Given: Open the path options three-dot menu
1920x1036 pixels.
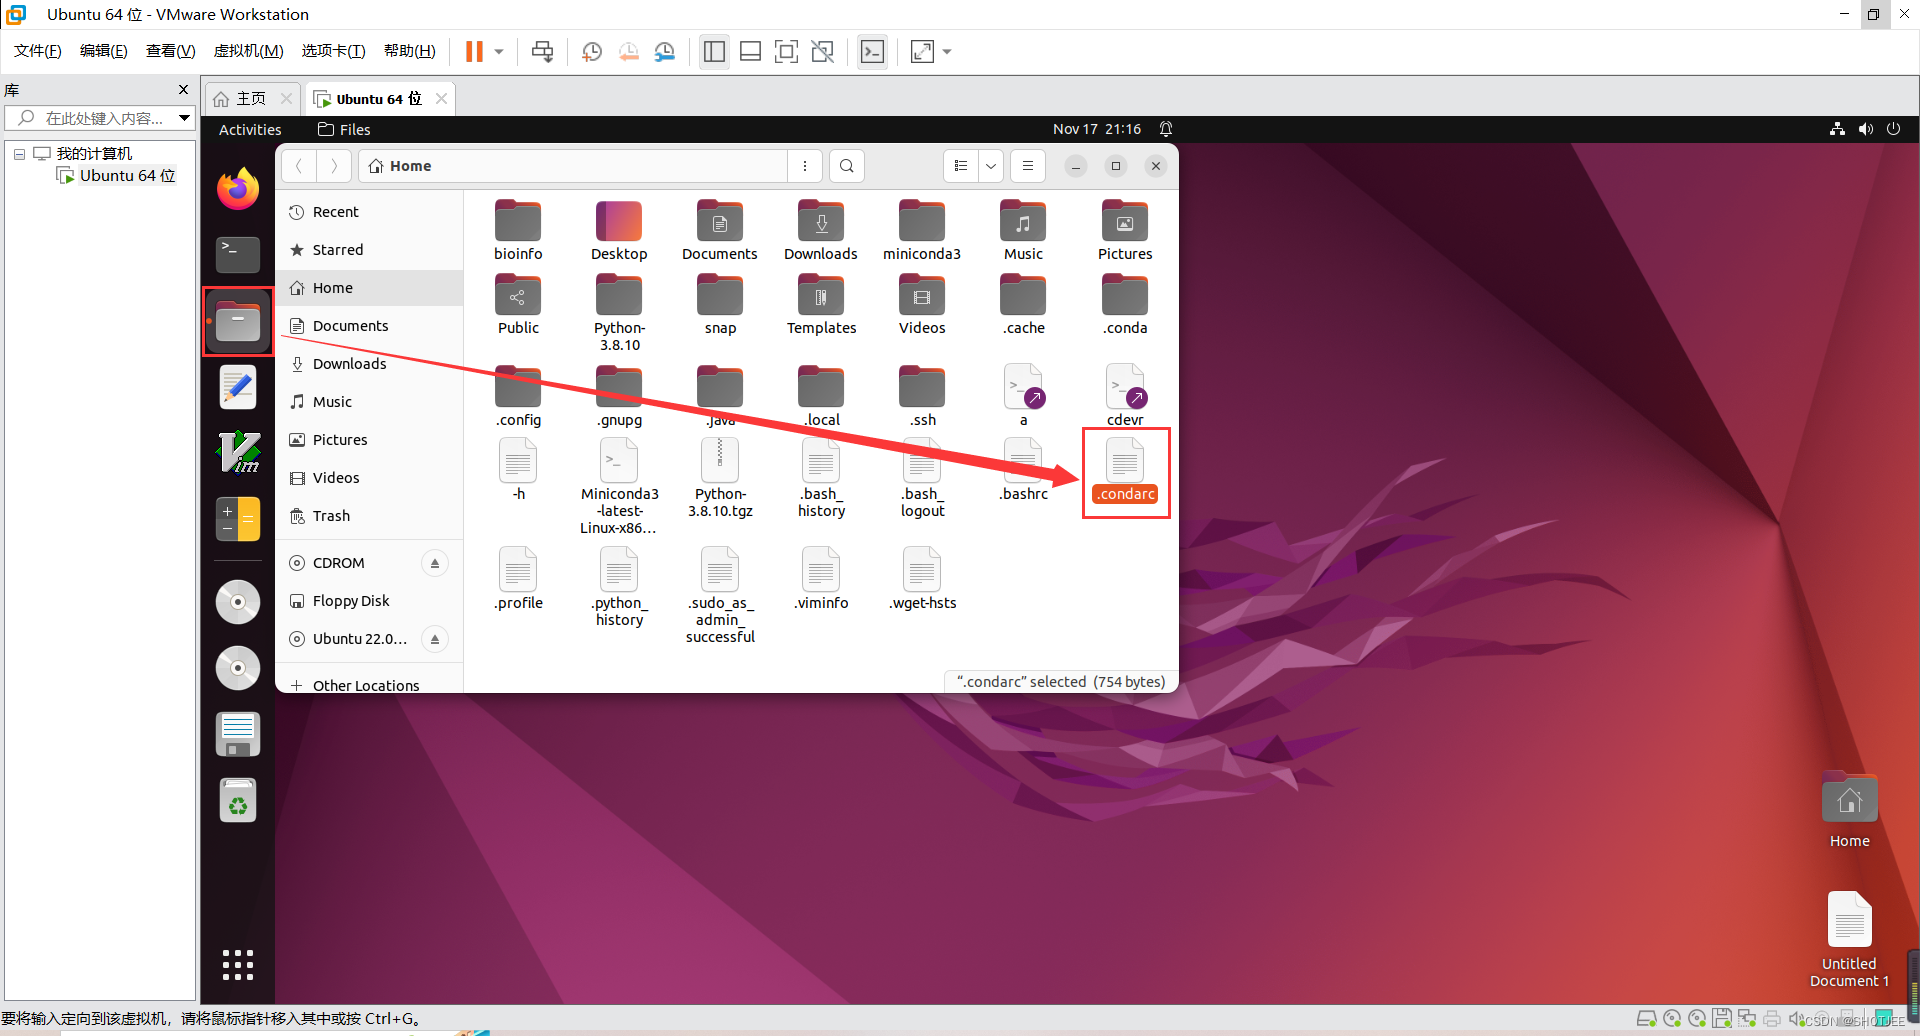Looking at the screenshot, I should pos(805,166).
